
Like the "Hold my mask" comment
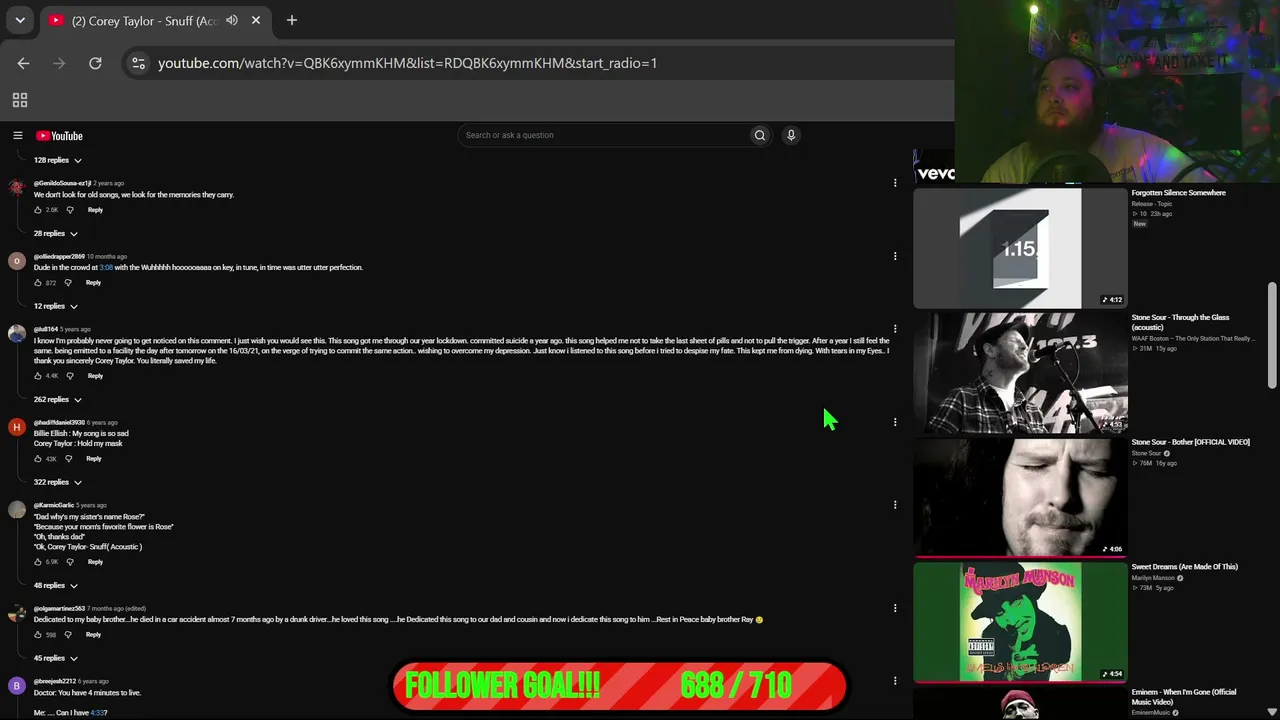38,459
